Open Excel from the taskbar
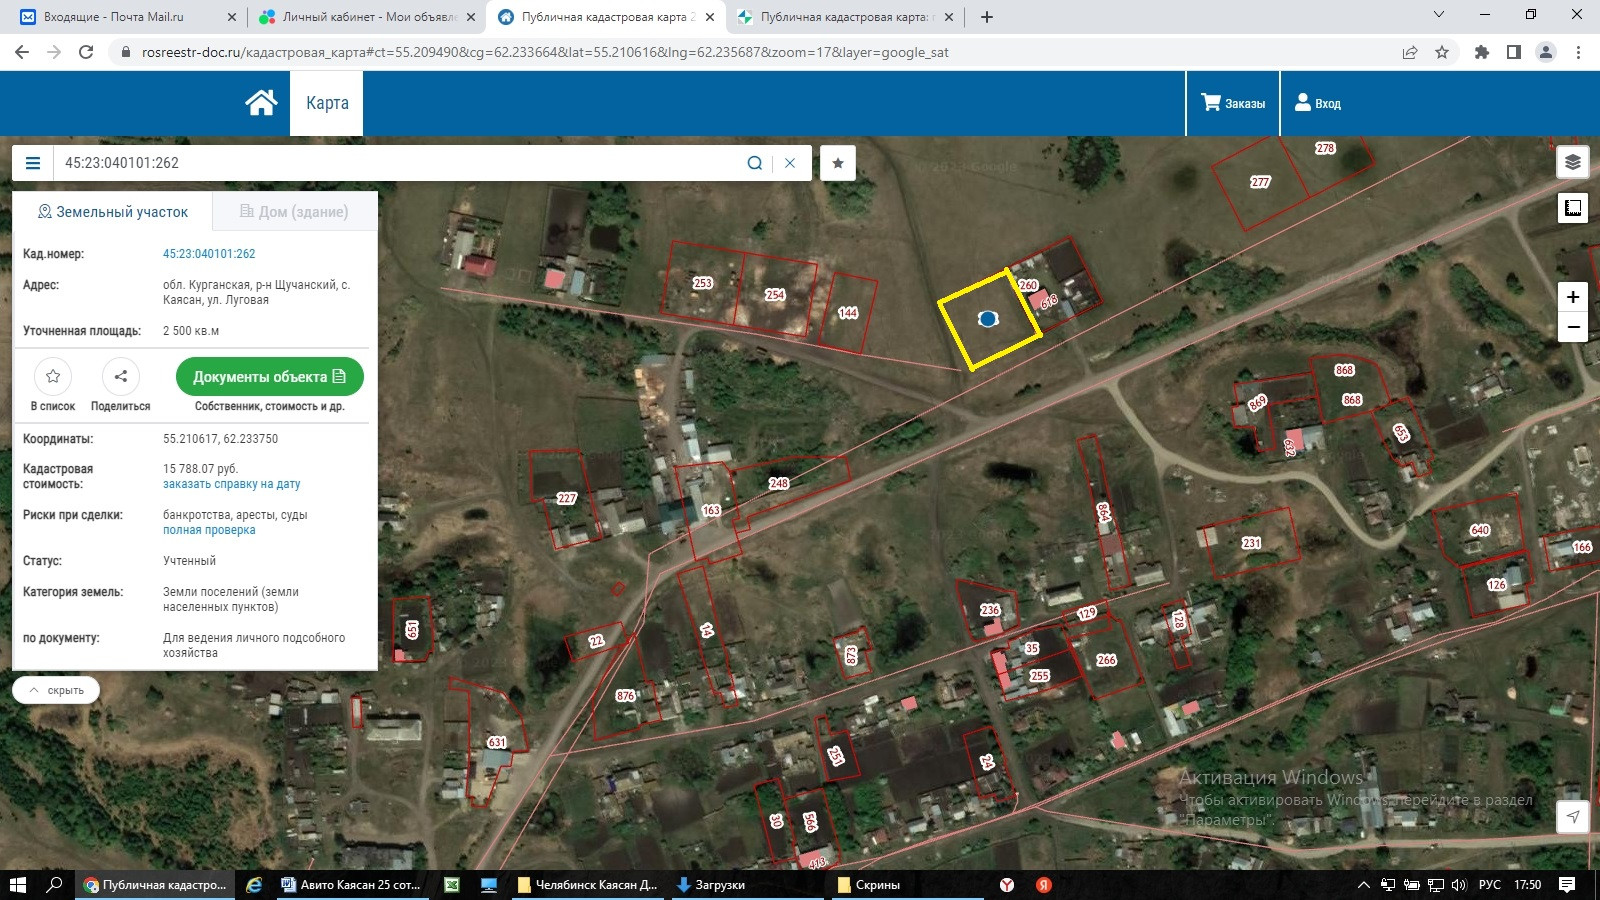 coord(452,885)
